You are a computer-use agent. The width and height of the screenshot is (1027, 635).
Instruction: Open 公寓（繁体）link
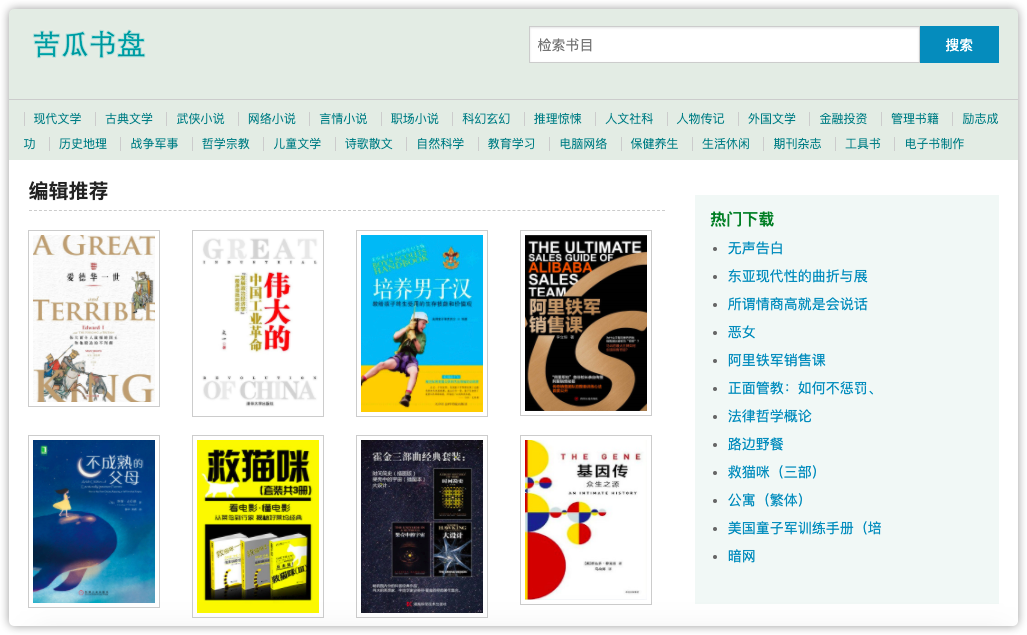point(765,500)
